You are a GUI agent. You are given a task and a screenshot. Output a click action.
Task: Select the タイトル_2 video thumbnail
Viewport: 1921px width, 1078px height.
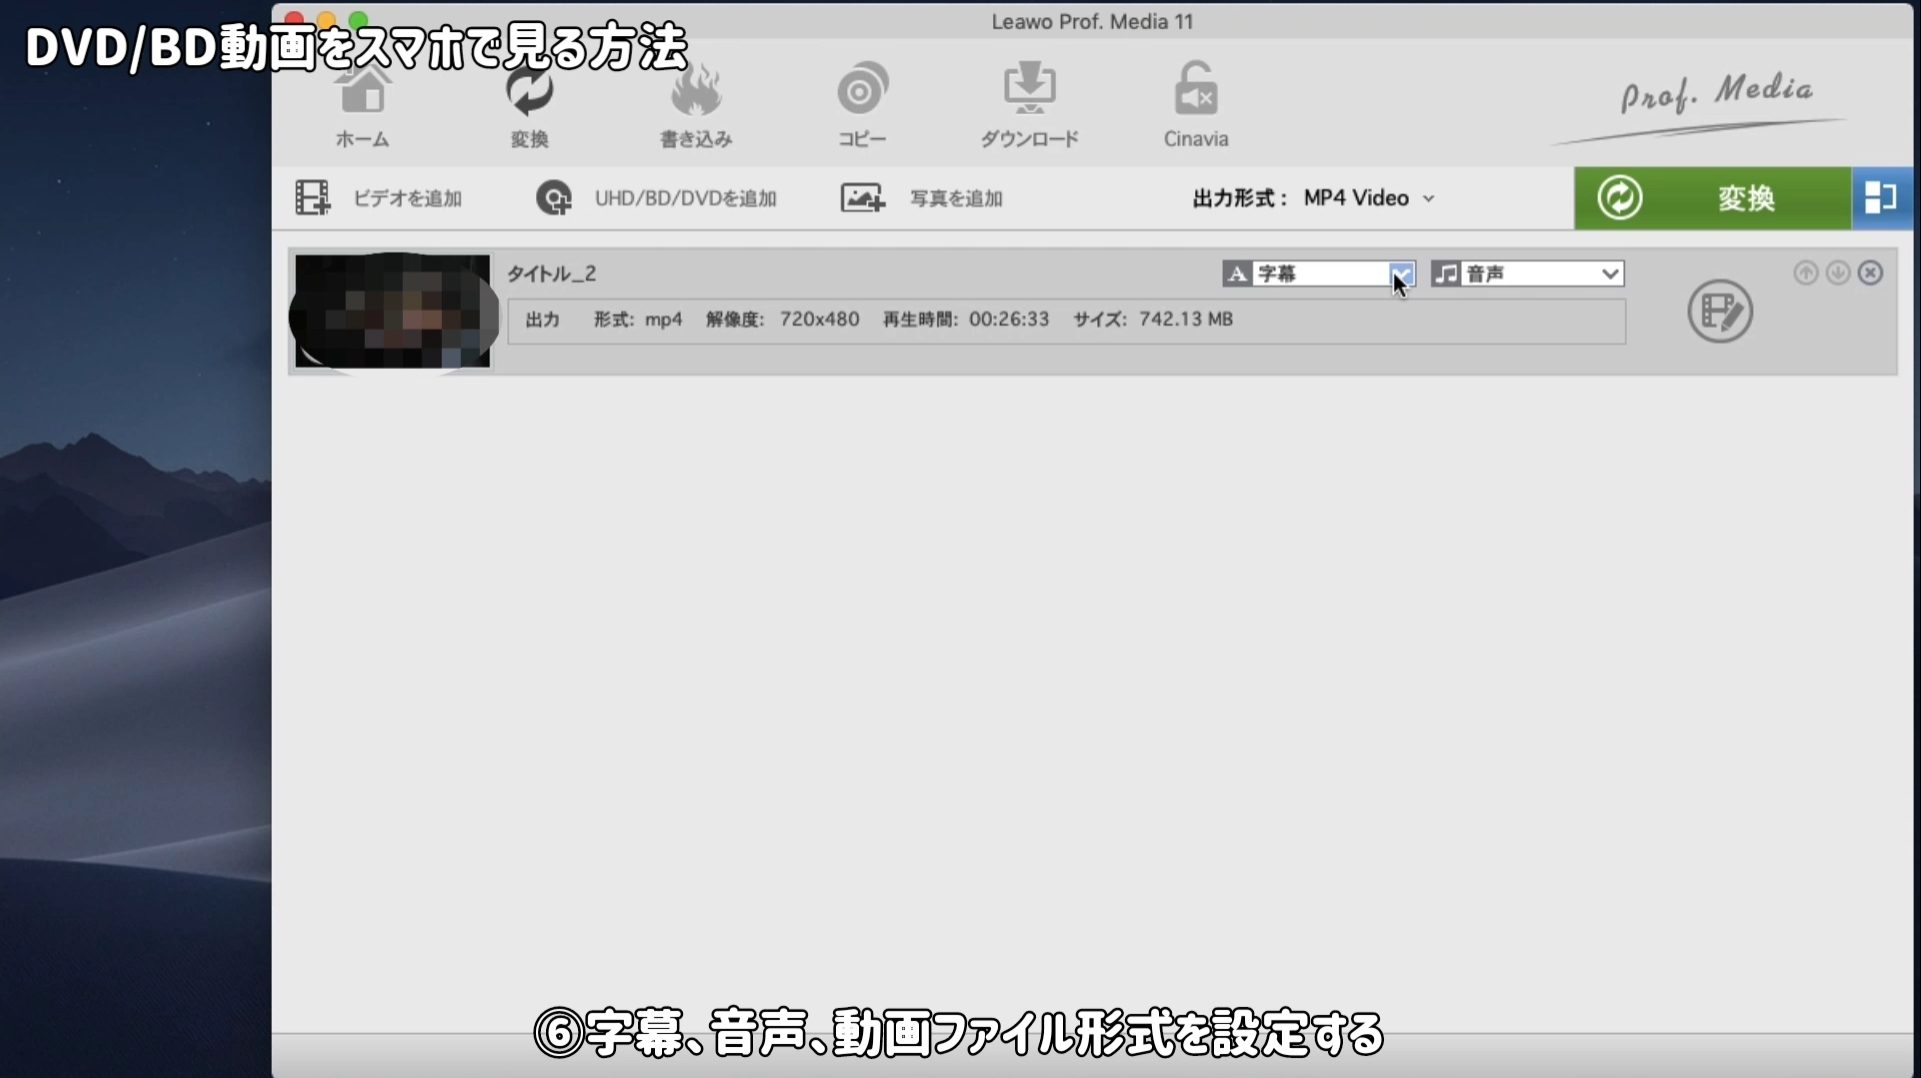pyautogui.click(x=393, y=311)
